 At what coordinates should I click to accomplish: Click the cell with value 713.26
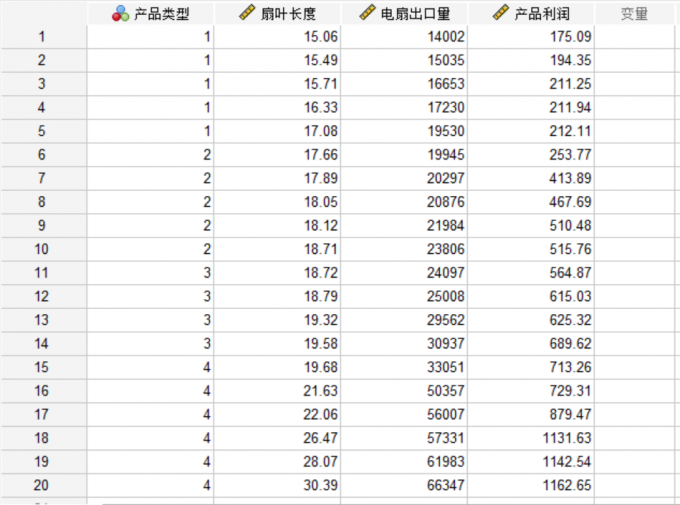pyautogui.click(x=531, y=367)
